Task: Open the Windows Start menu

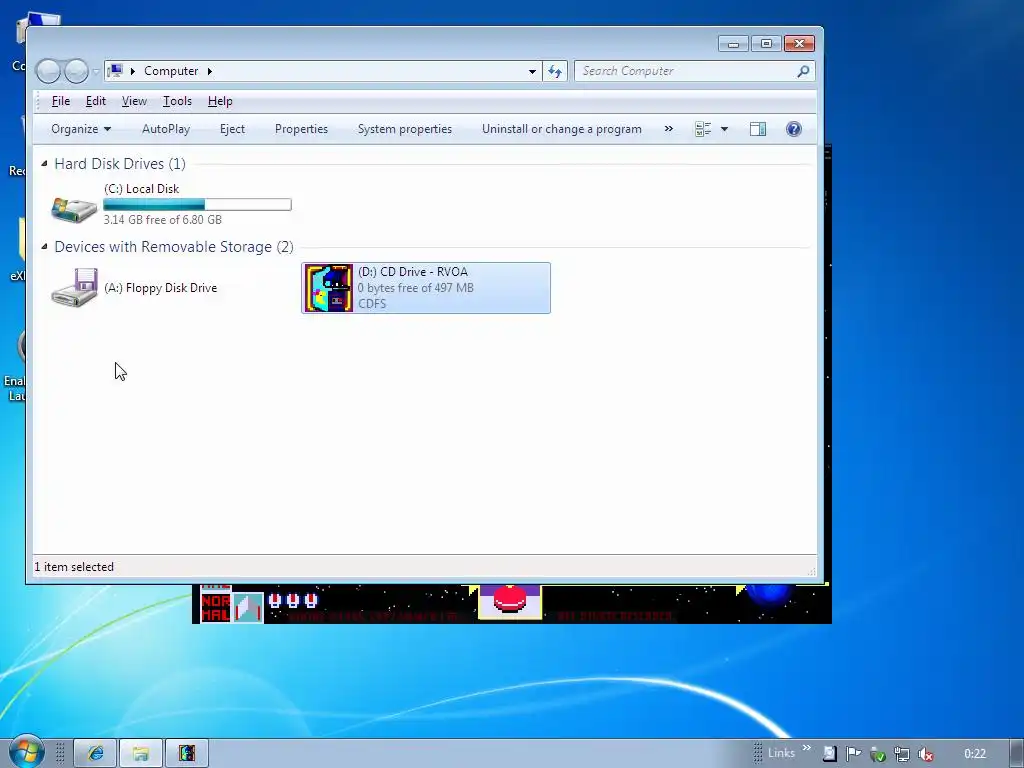Action: 27,752
